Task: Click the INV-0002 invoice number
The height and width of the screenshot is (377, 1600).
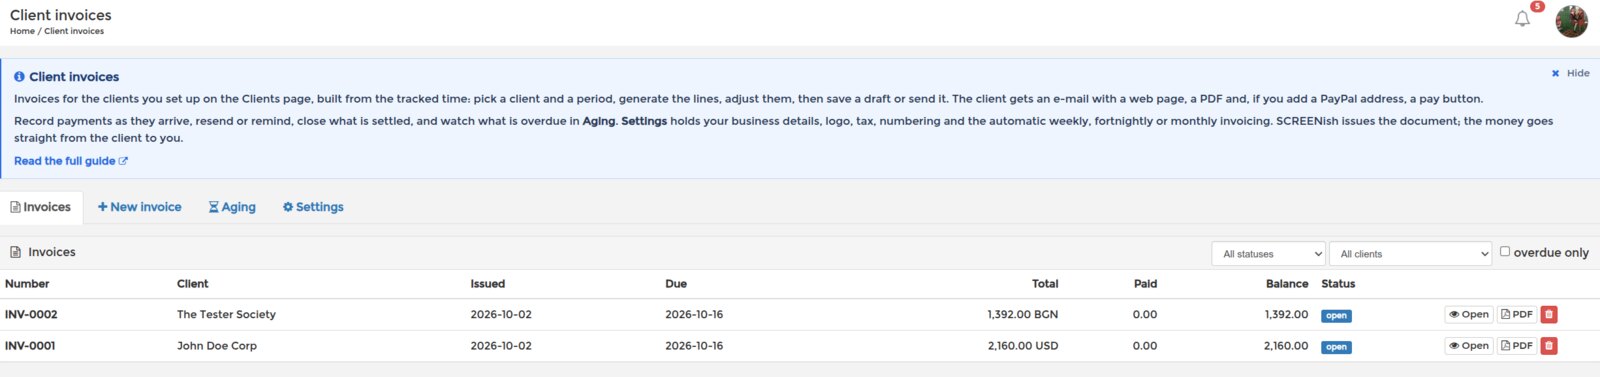Action: click(x=31, y=314)
